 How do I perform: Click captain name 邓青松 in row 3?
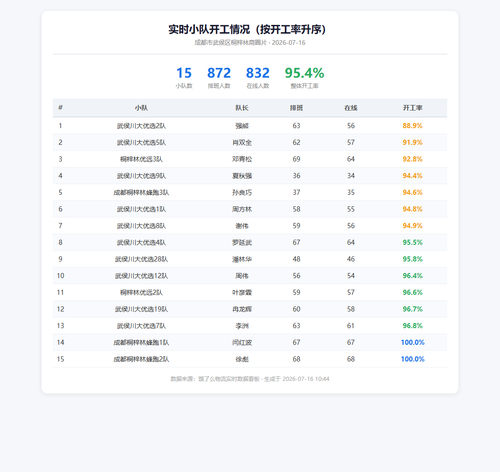(242, 159)
